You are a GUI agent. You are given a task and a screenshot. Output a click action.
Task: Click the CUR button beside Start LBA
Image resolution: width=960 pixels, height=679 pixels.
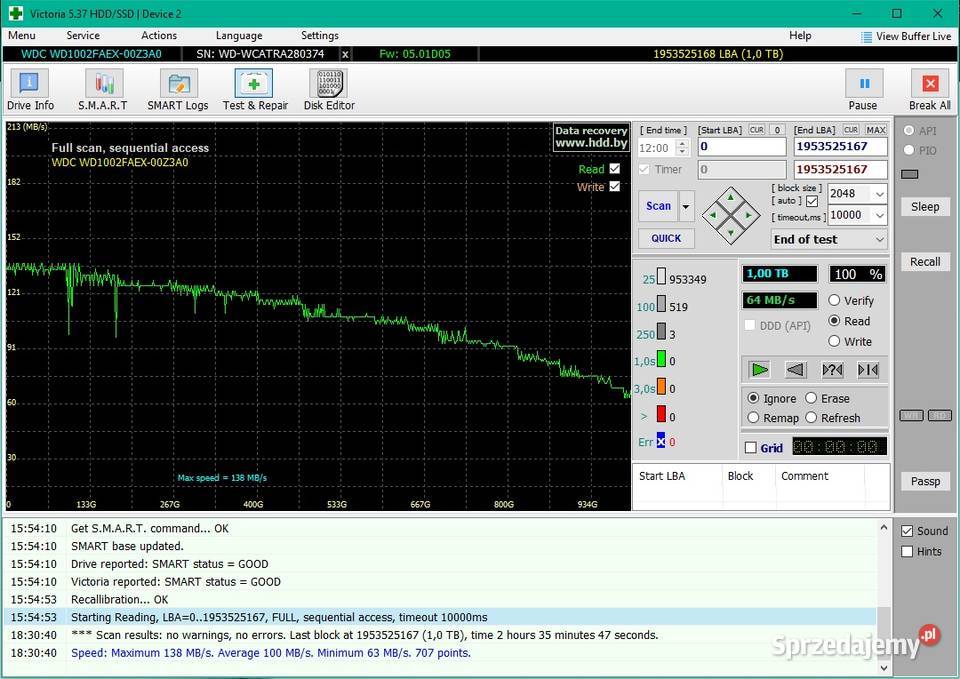click(x=757, y=130)
